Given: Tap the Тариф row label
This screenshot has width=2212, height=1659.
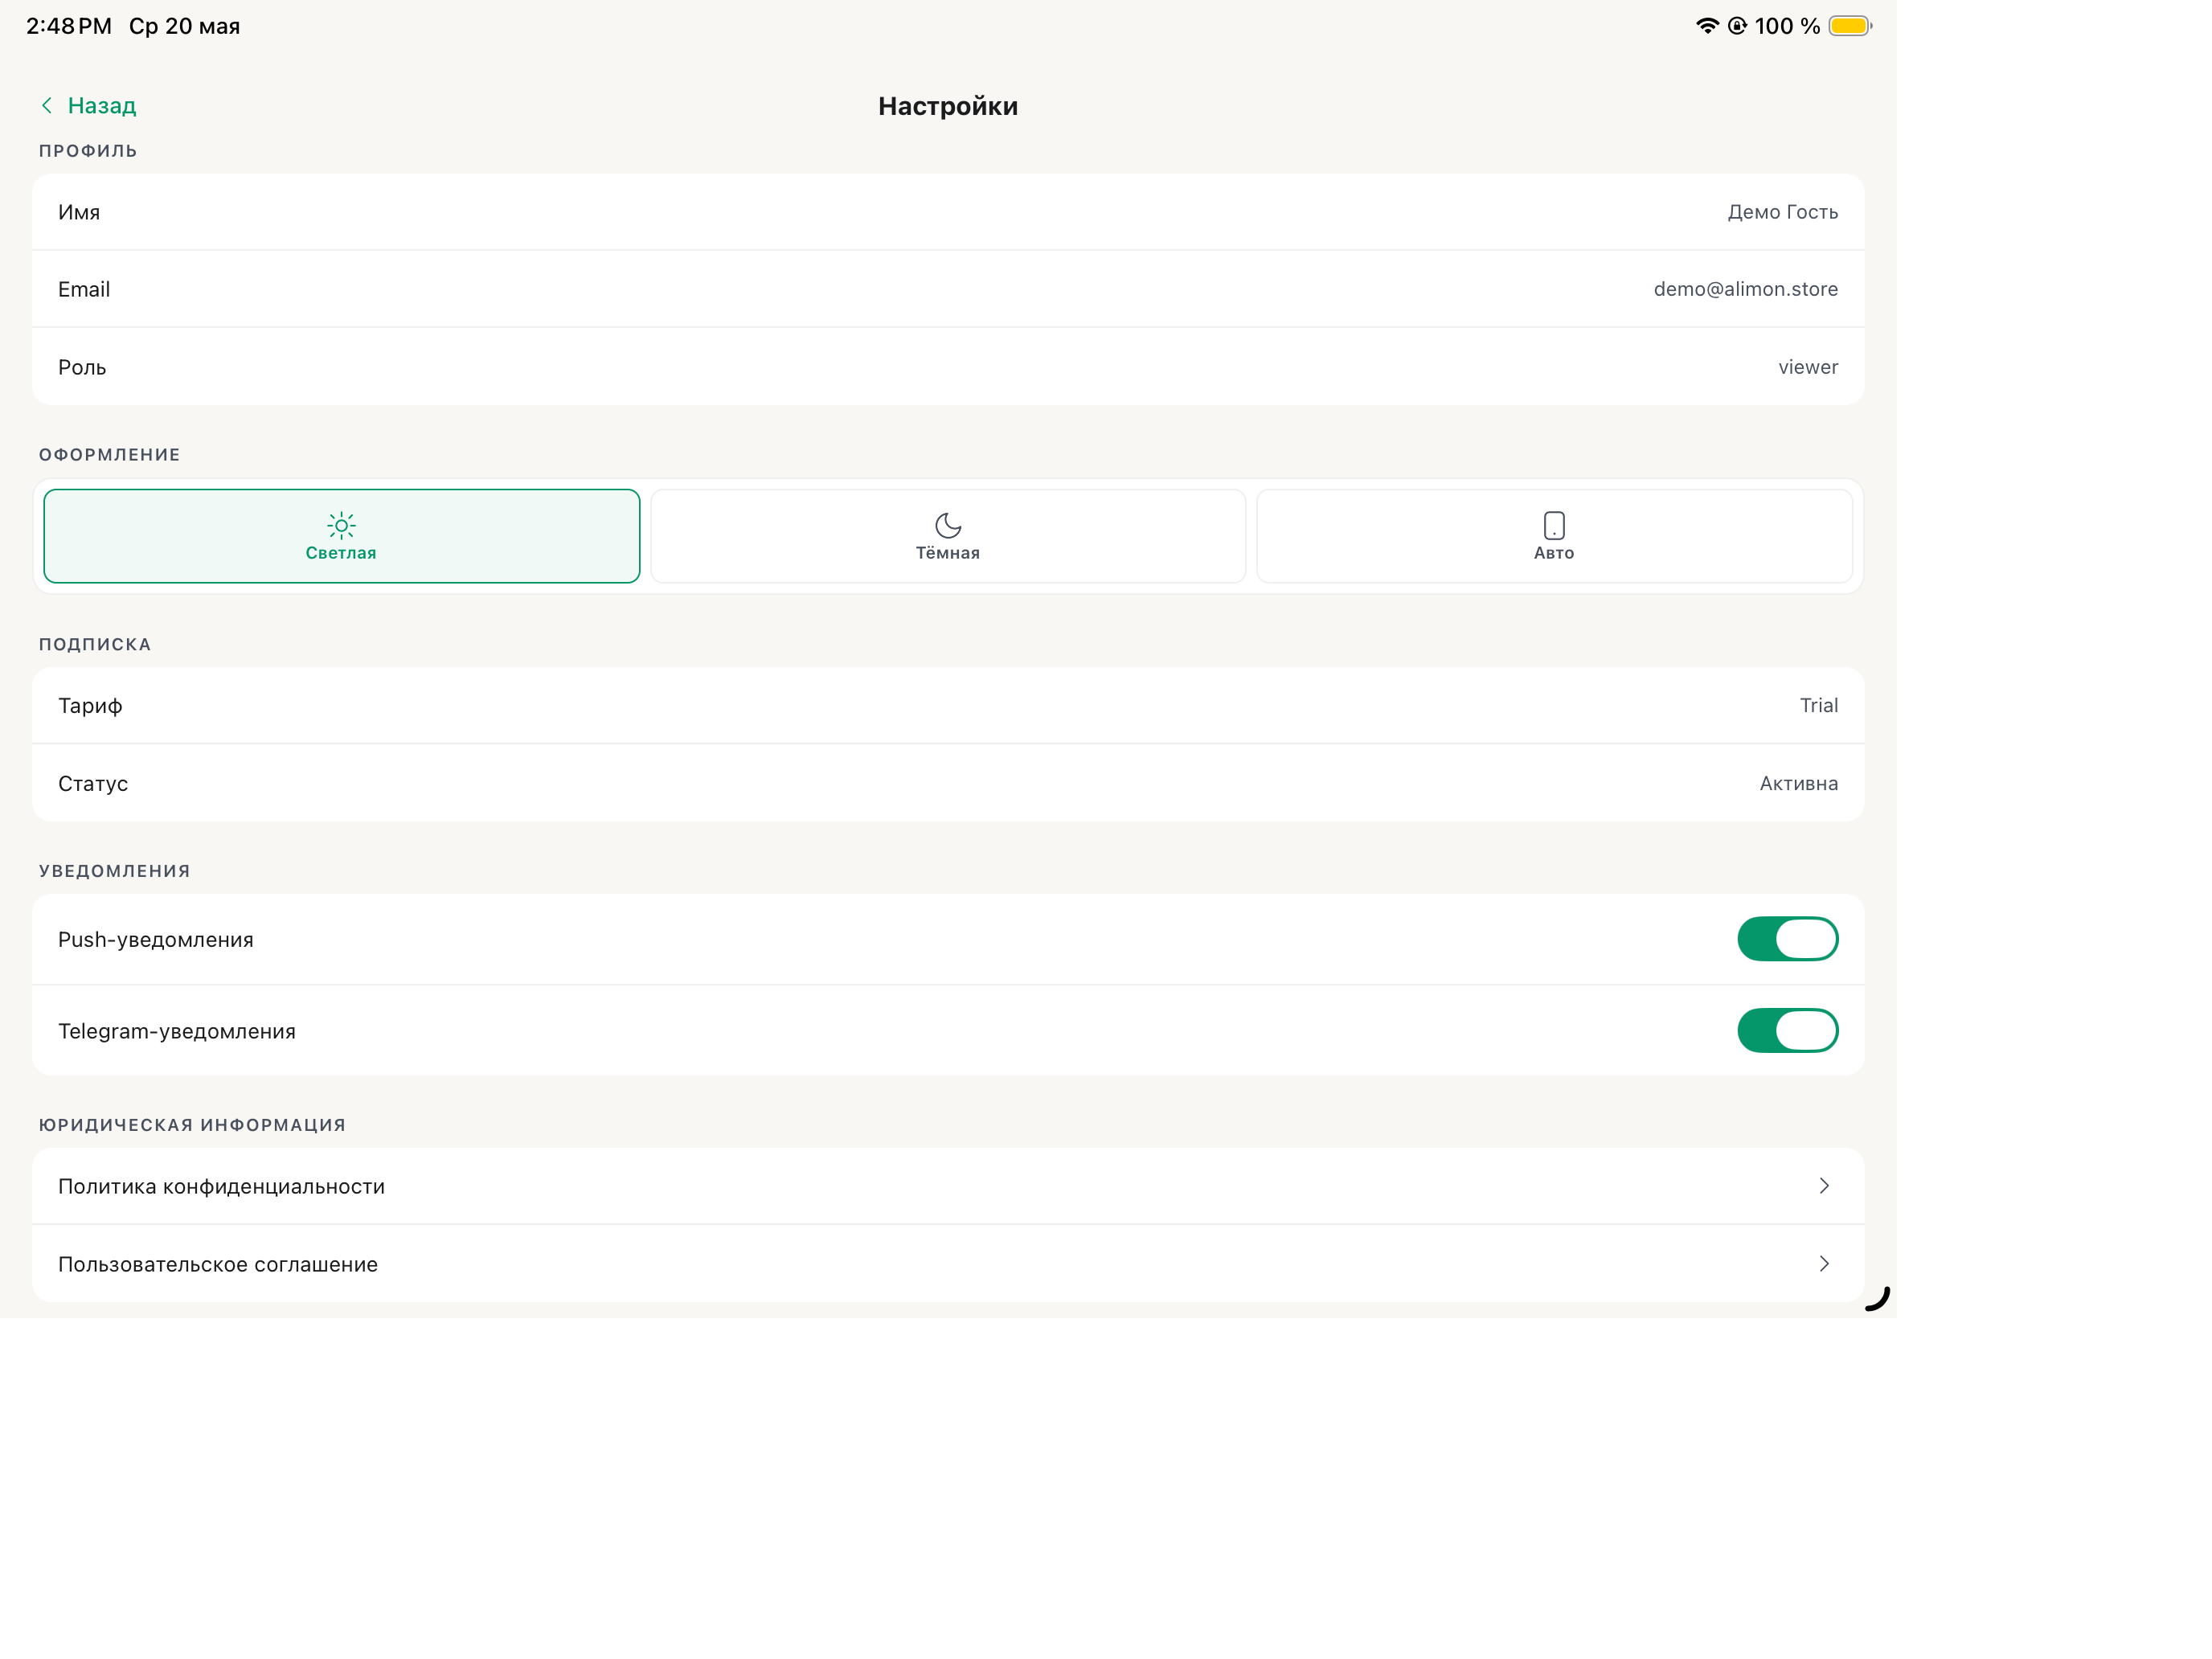Looking at the screenshot, I should (x=90, y=706).
